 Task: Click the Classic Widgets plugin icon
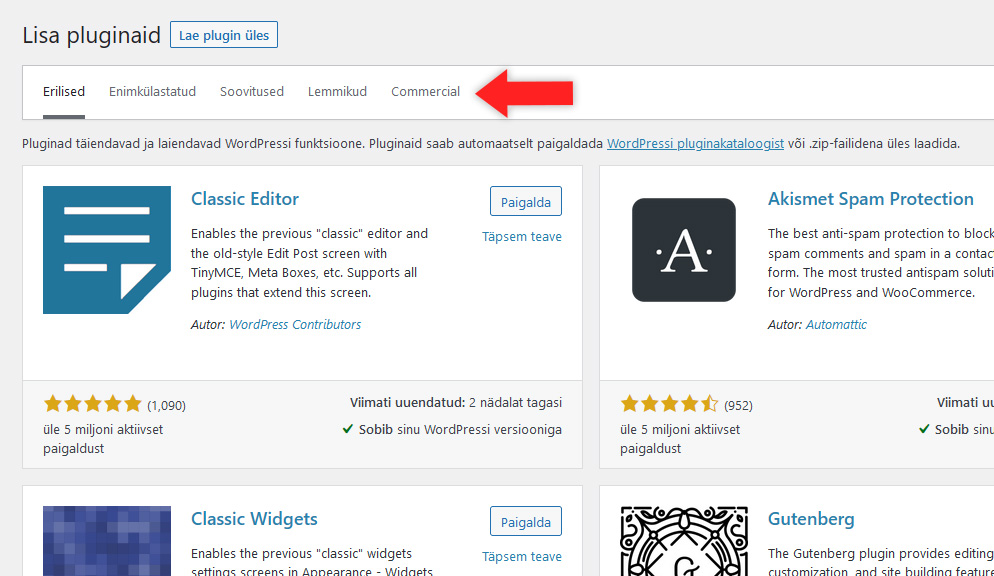pyautogui.click(x=107, y=541)
